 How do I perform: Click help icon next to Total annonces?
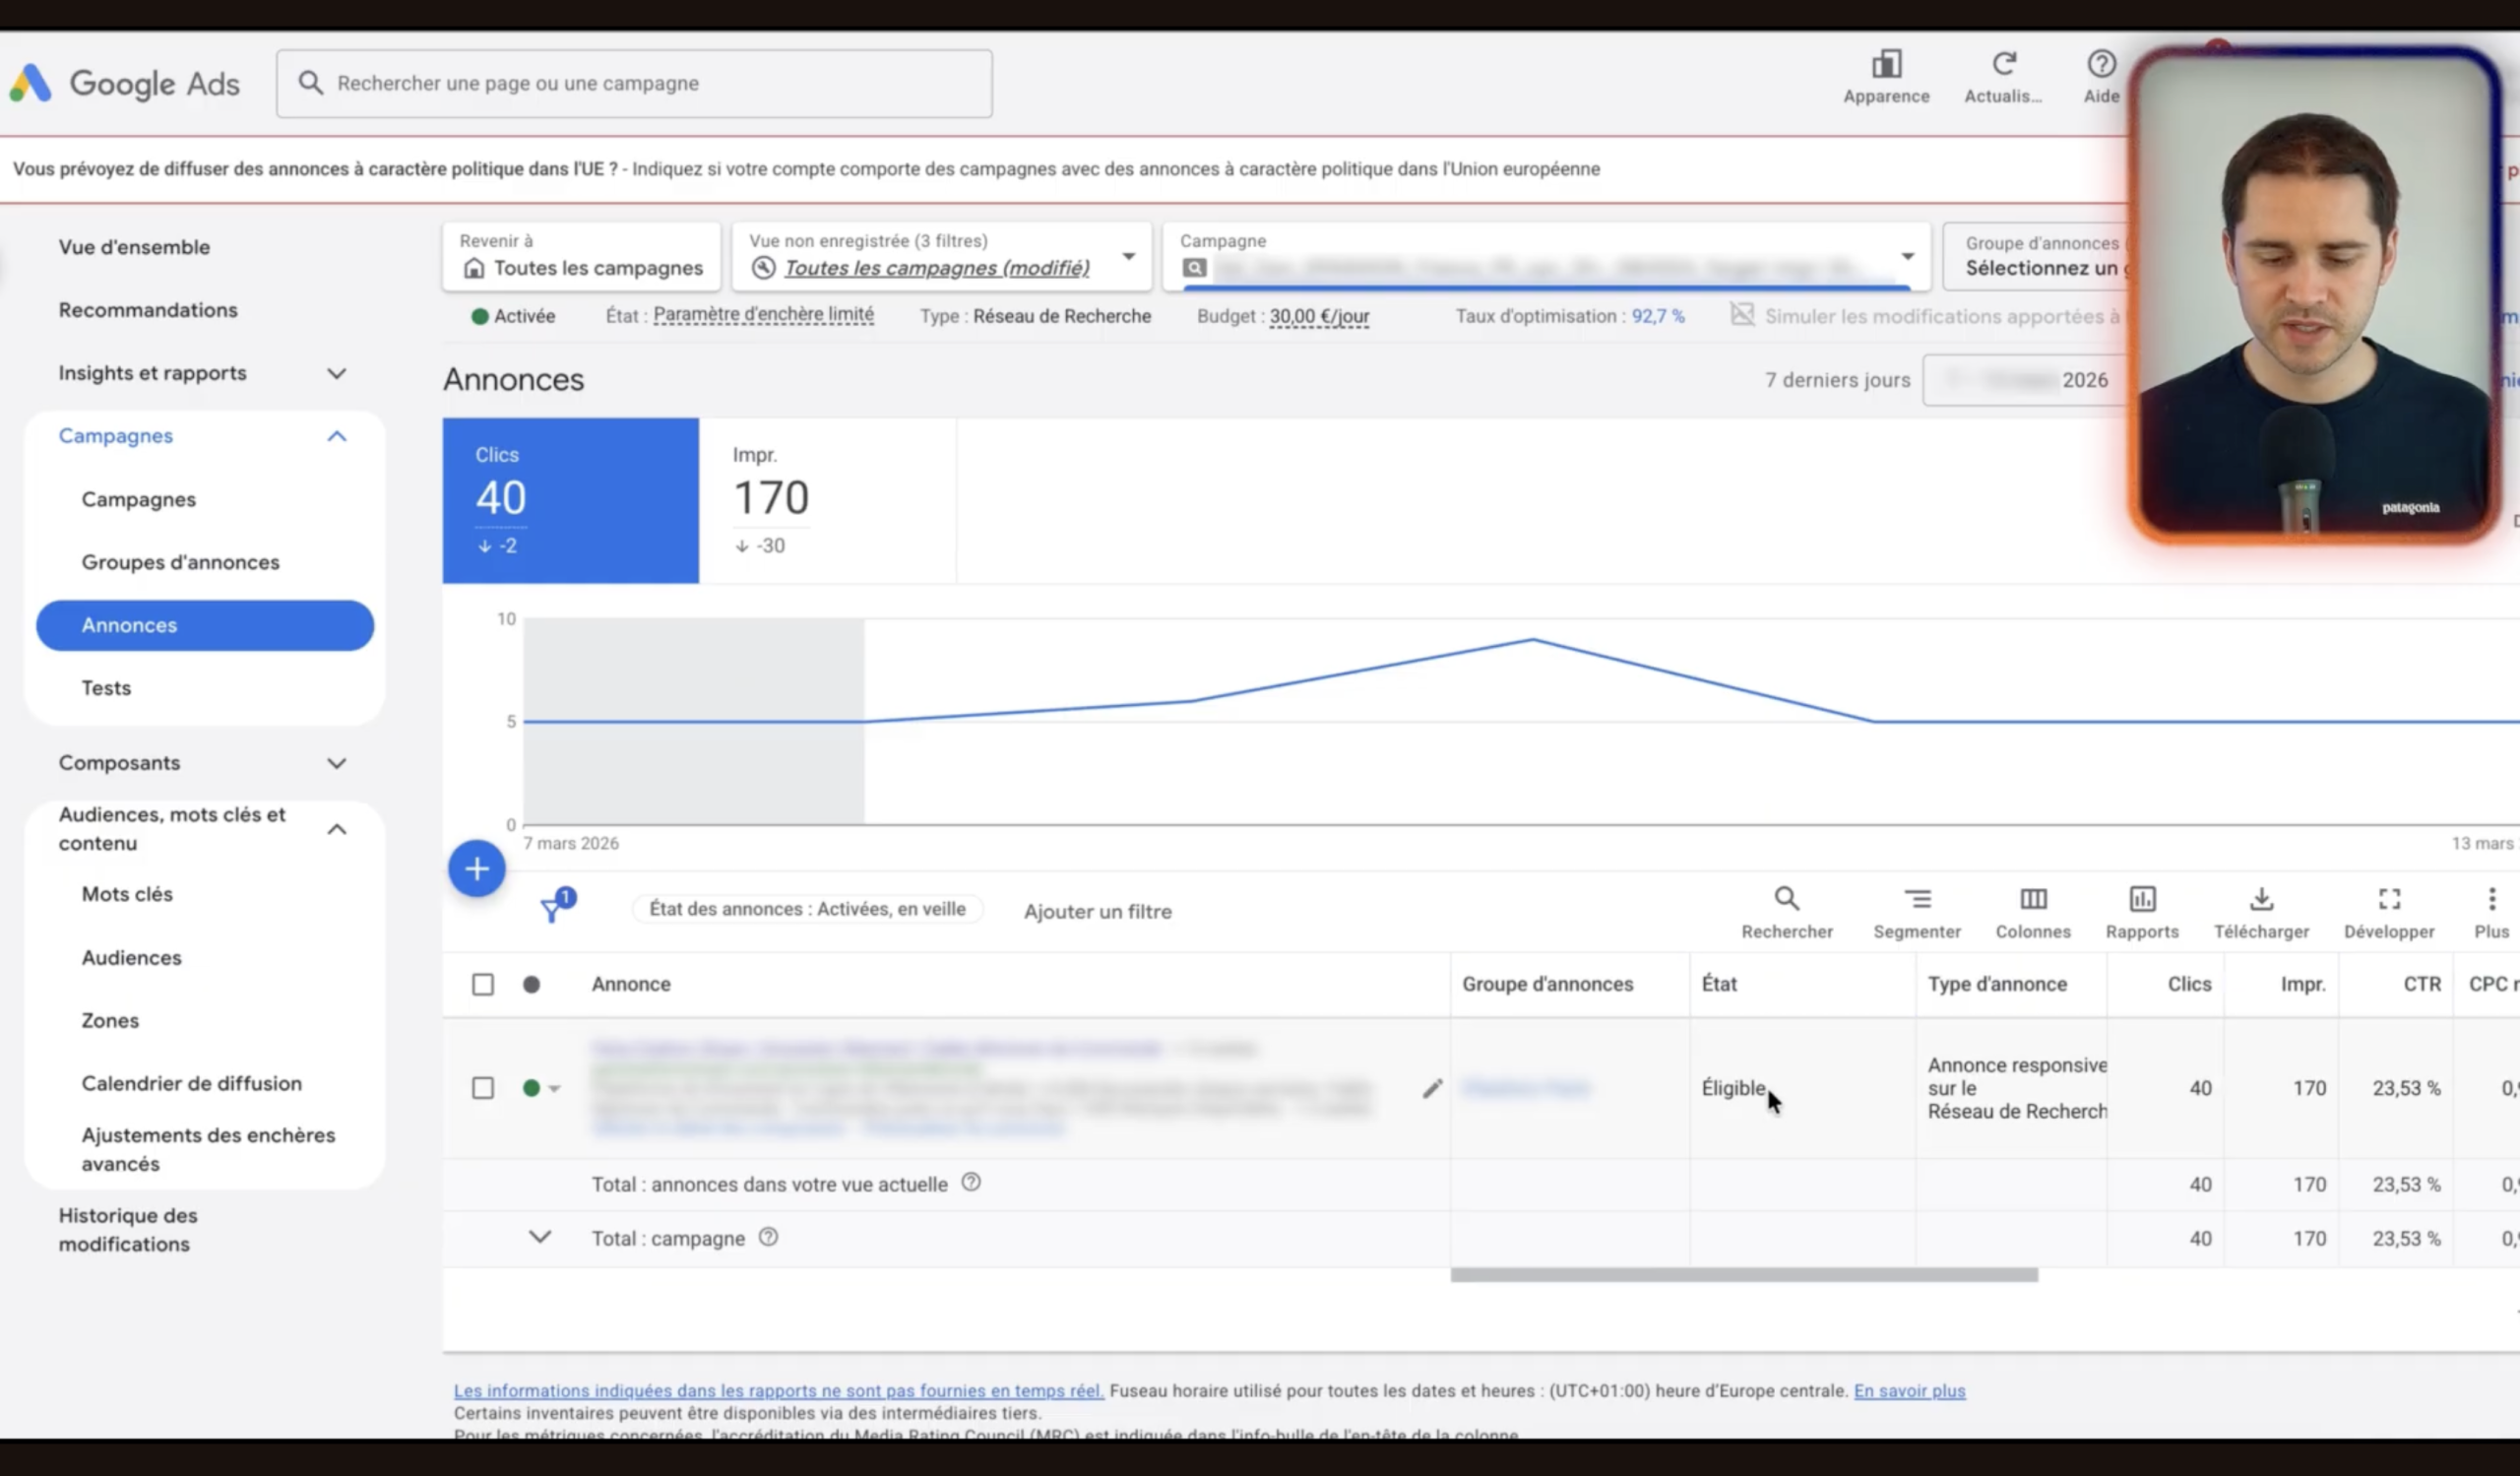pyautogui.click(x=971, y=1182)
